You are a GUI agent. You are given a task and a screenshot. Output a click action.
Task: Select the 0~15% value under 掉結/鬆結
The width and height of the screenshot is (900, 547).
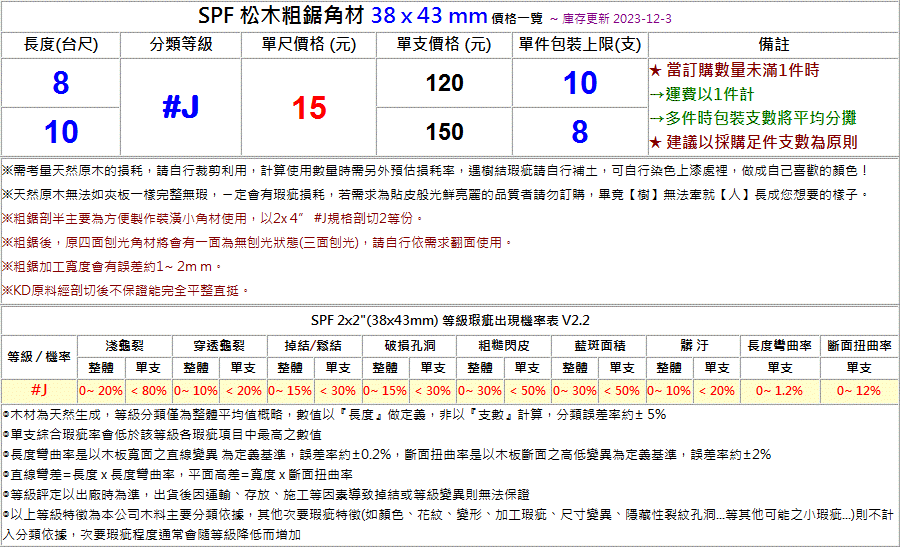[290, 391]
